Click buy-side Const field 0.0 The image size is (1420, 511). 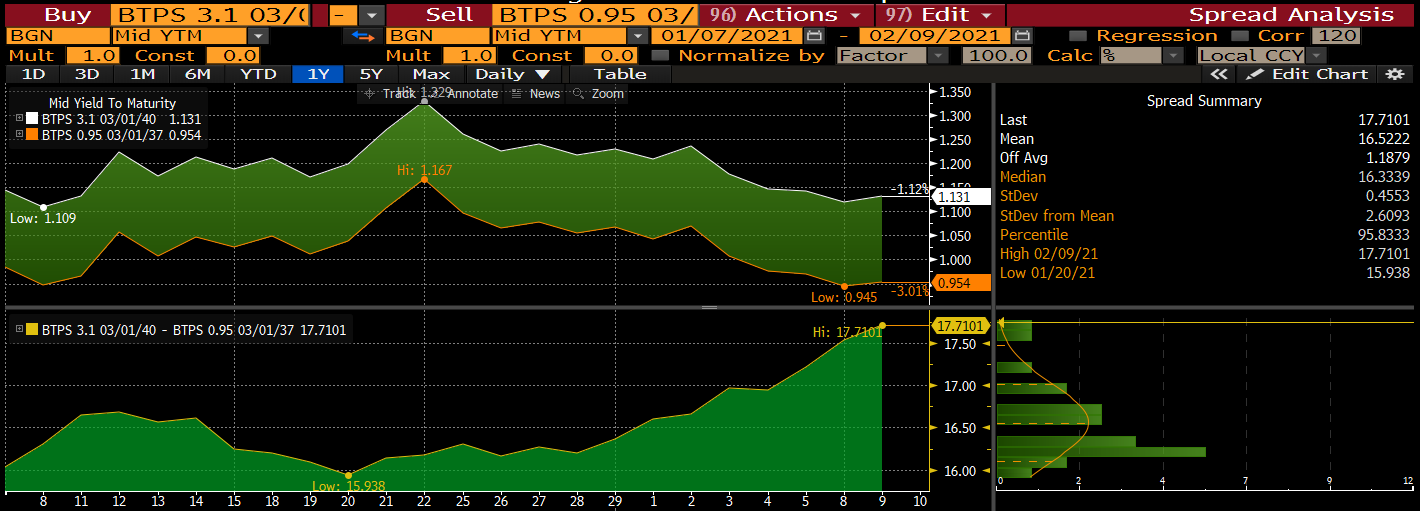tap(233, 55)
